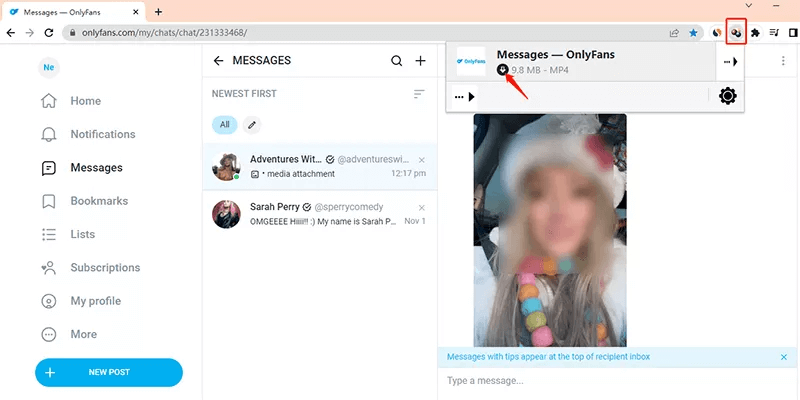This screenshot has width=800, height=400.
Task: Open the Ne profile avatar
Action: point(49,67)
